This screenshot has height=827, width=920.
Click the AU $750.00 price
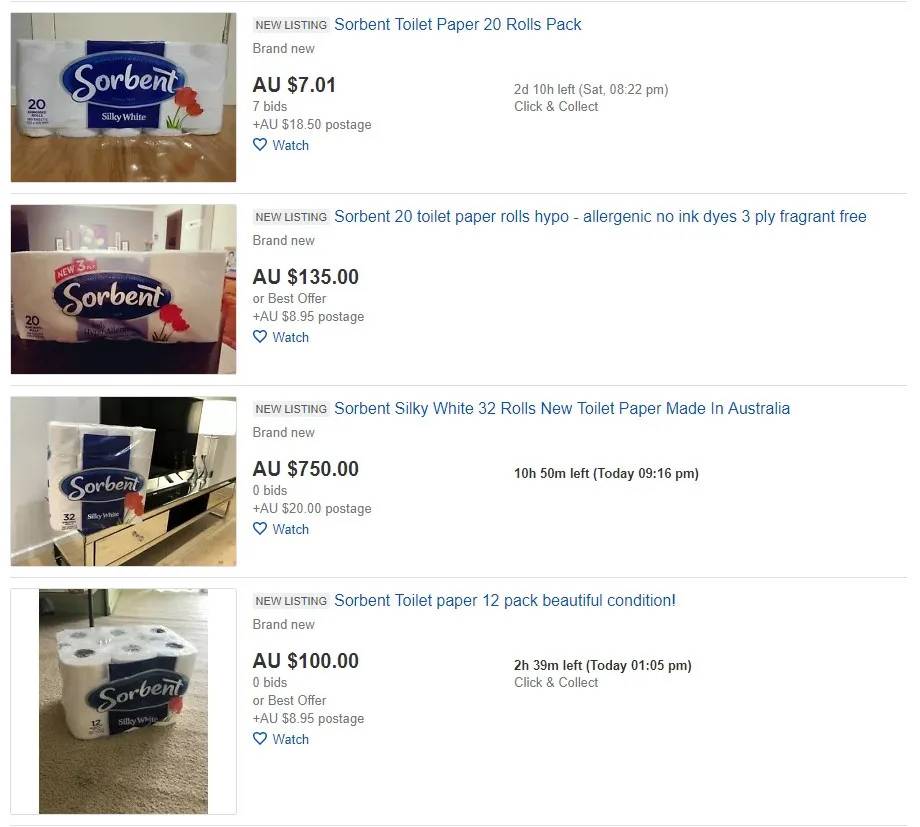305,469
